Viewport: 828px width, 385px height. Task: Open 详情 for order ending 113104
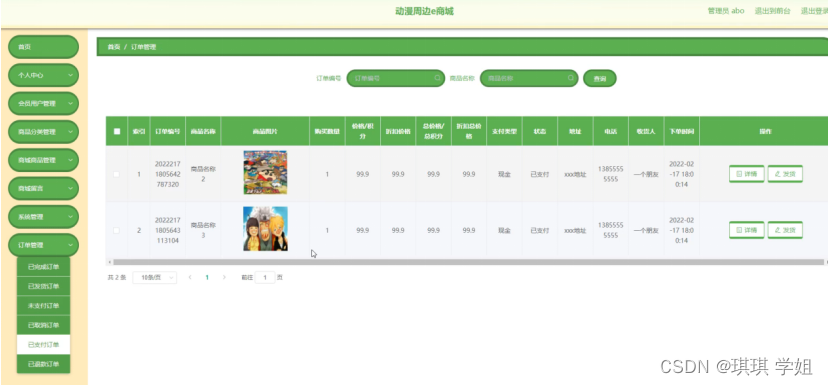(746, 230)
